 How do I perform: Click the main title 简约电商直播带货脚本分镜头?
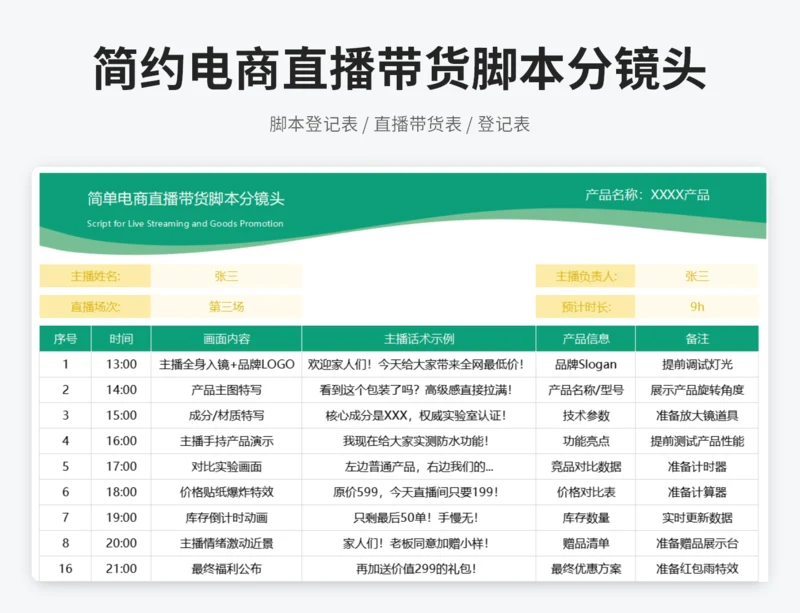399,68
